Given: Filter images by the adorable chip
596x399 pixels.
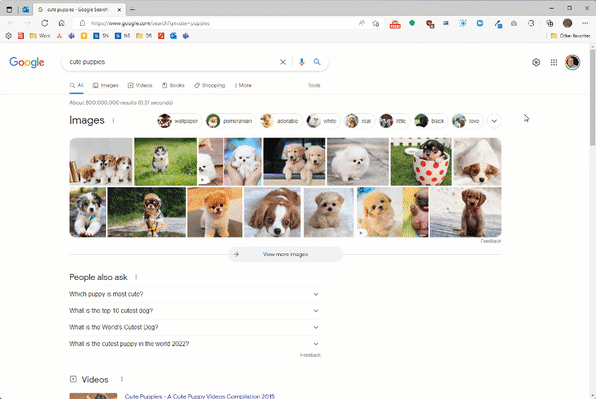Looking at the screenshot, I should click(x=281, y=121).
